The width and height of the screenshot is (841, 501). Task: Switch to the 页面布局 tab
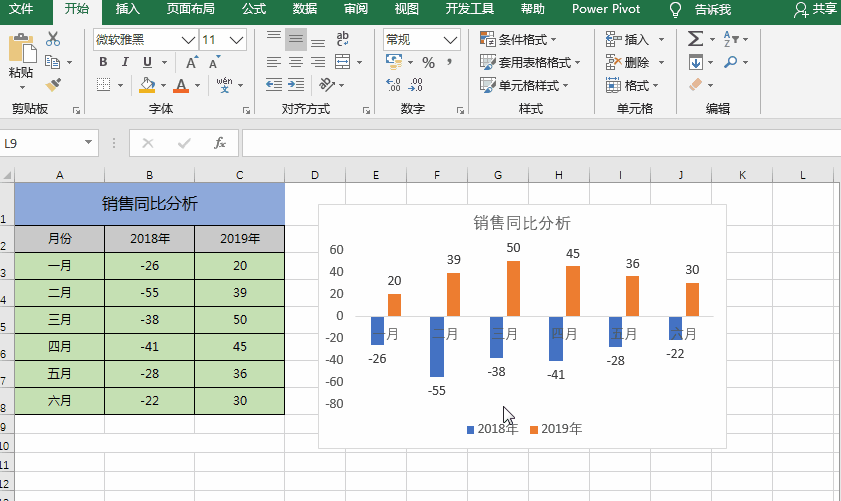pos(190,9)
